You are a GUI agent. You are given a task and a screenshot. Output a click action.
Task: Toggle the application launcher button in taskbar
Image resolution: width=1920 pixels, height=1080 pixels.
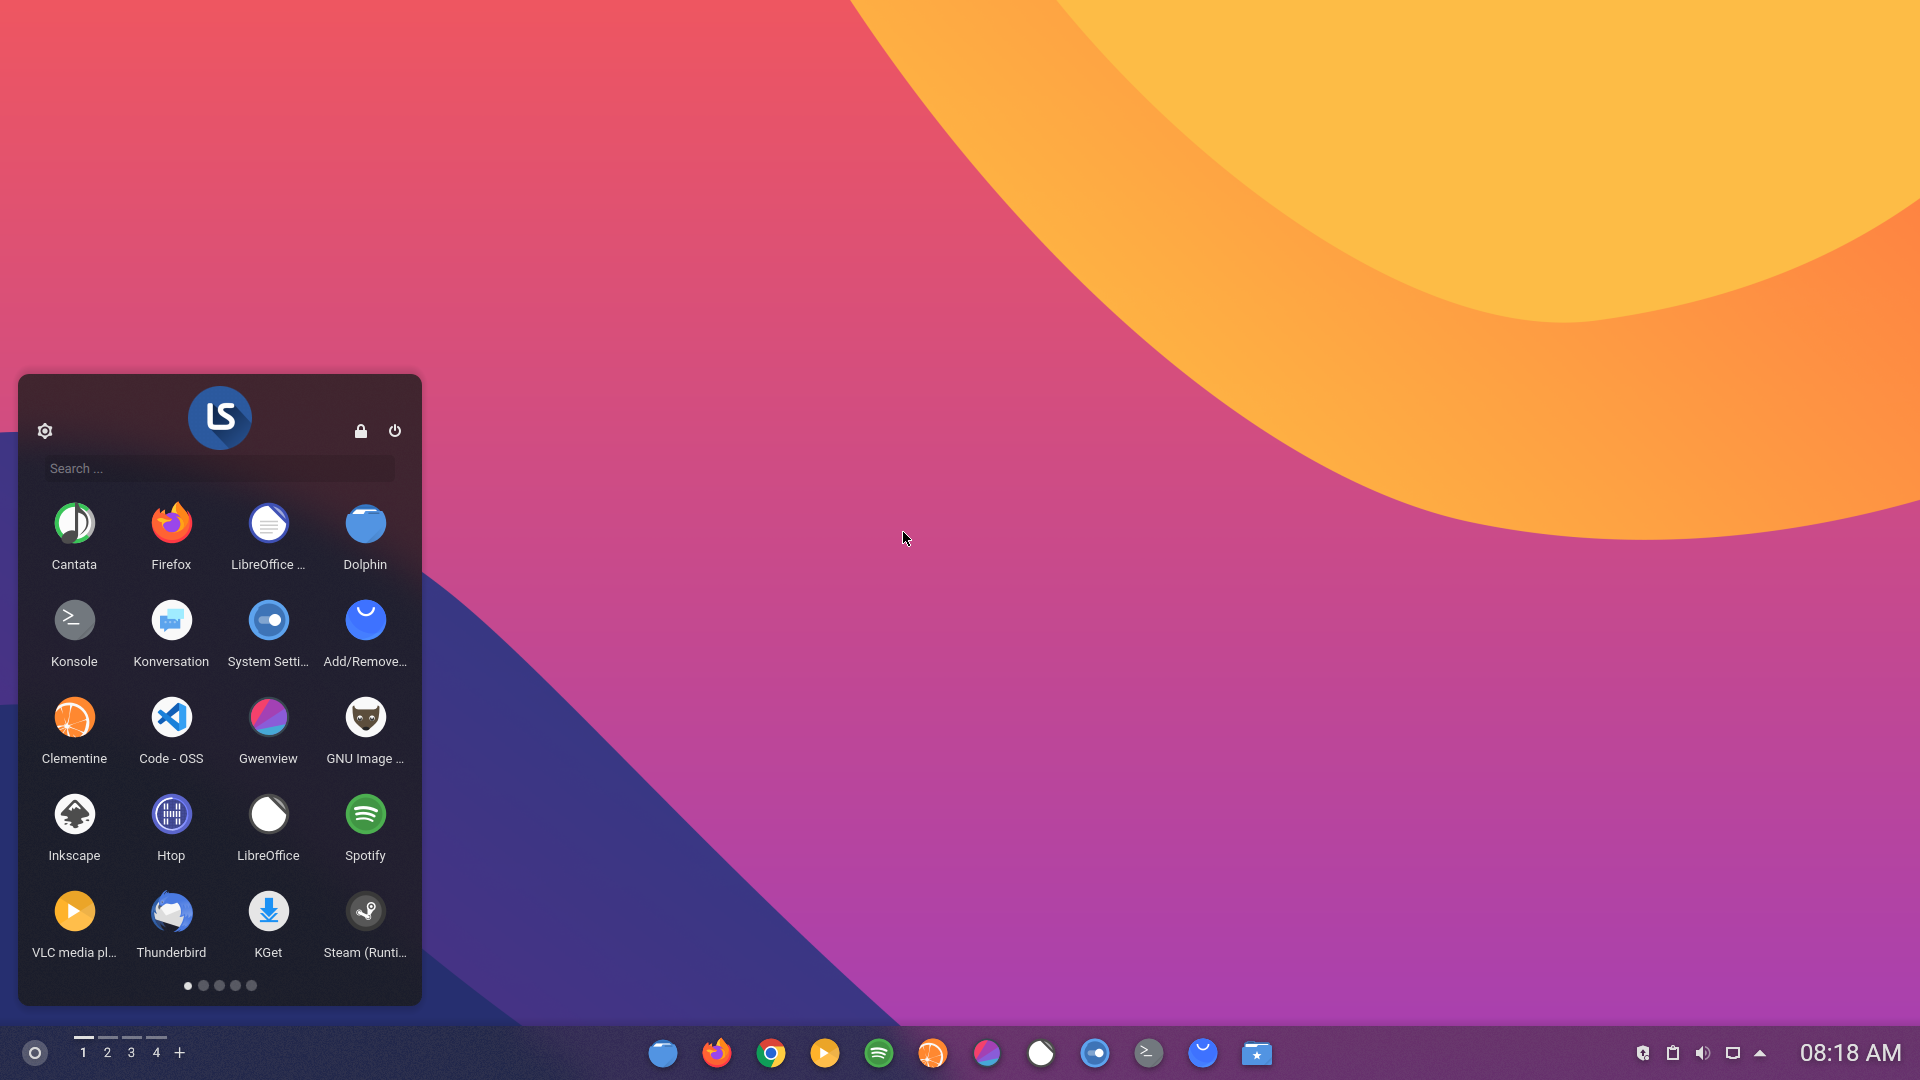tap(35, 1053)
